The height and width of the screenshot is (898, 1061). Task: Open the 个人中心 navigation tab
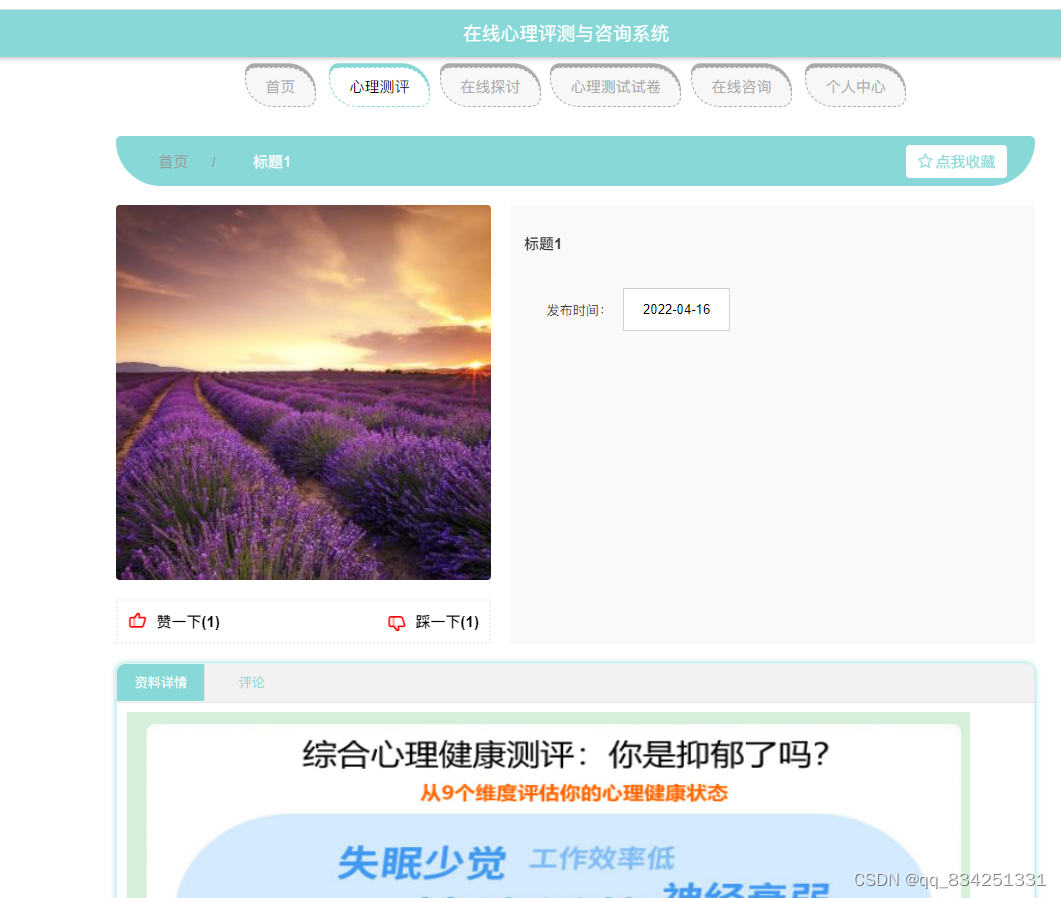(855, 86)
